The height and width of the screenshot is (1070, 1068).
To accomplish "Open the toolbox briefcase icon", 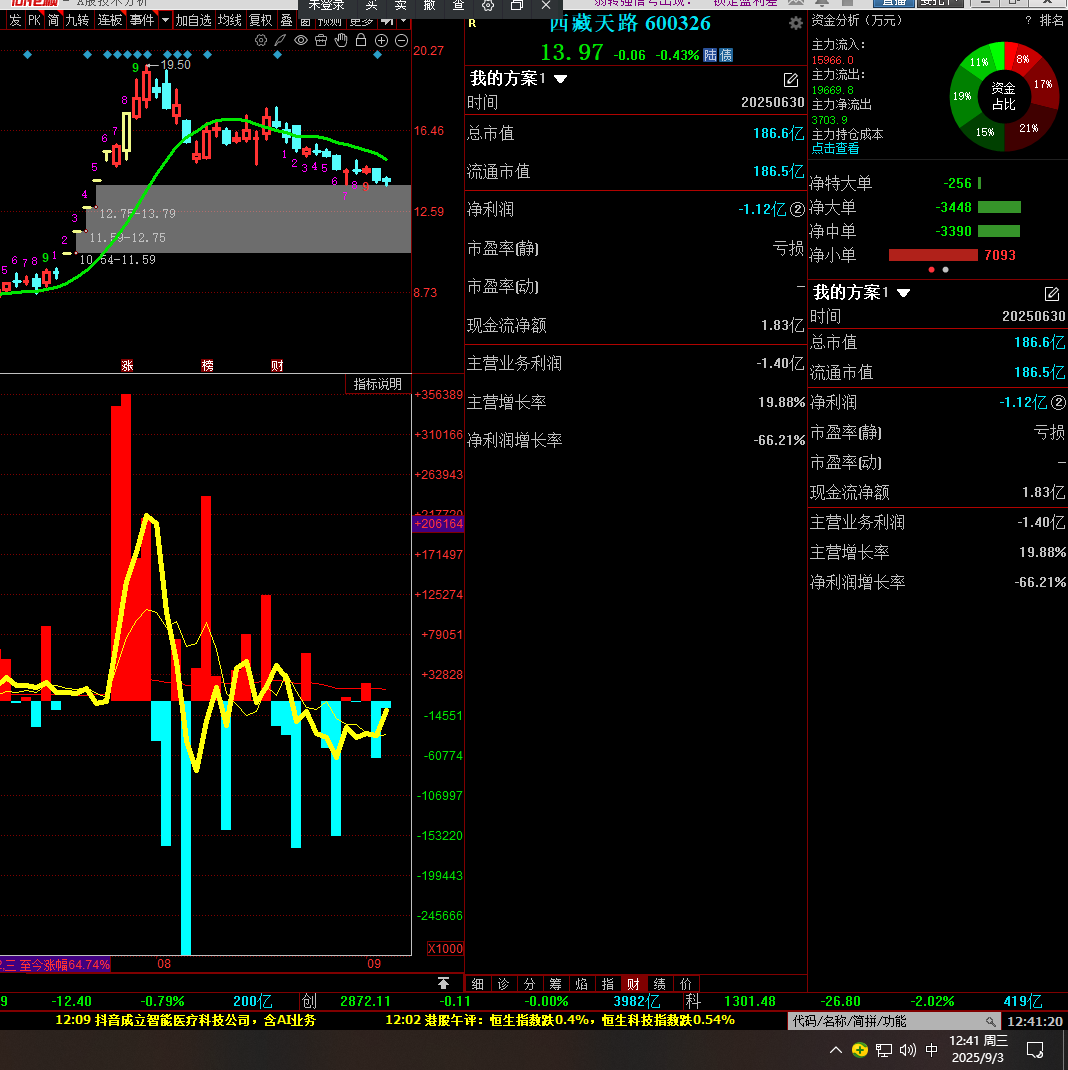I will 321,40.
